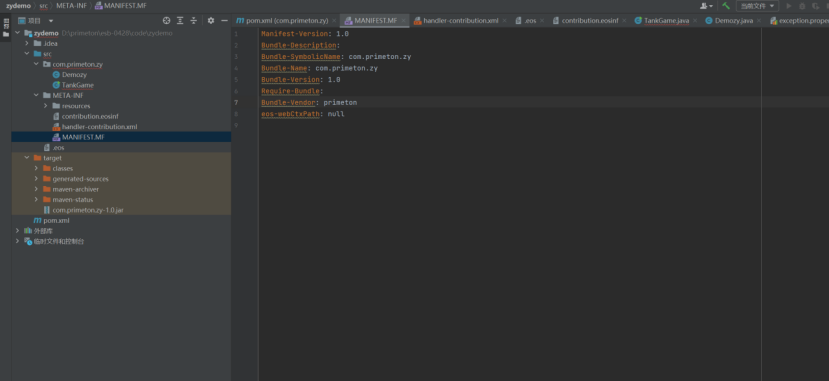Open project panel settings gear
The width and height of the screenshot is (829, 381).
tap(211, 21)
